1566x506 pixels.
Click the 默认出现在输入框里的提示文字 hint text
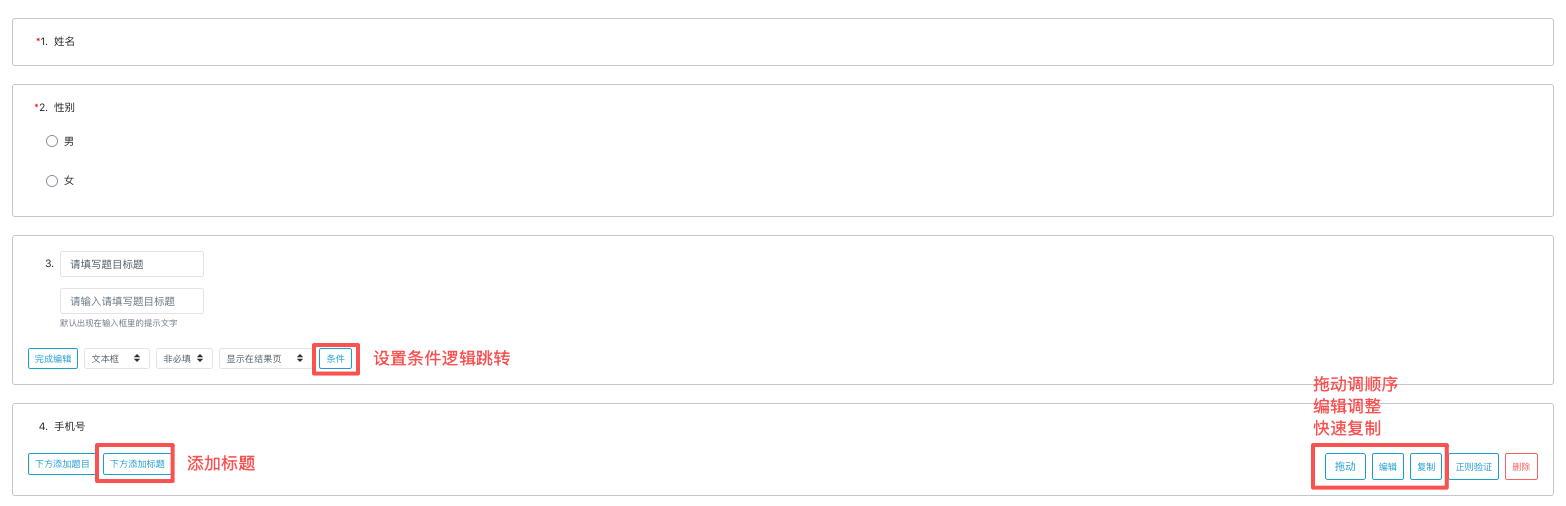[x=118, y=323]
